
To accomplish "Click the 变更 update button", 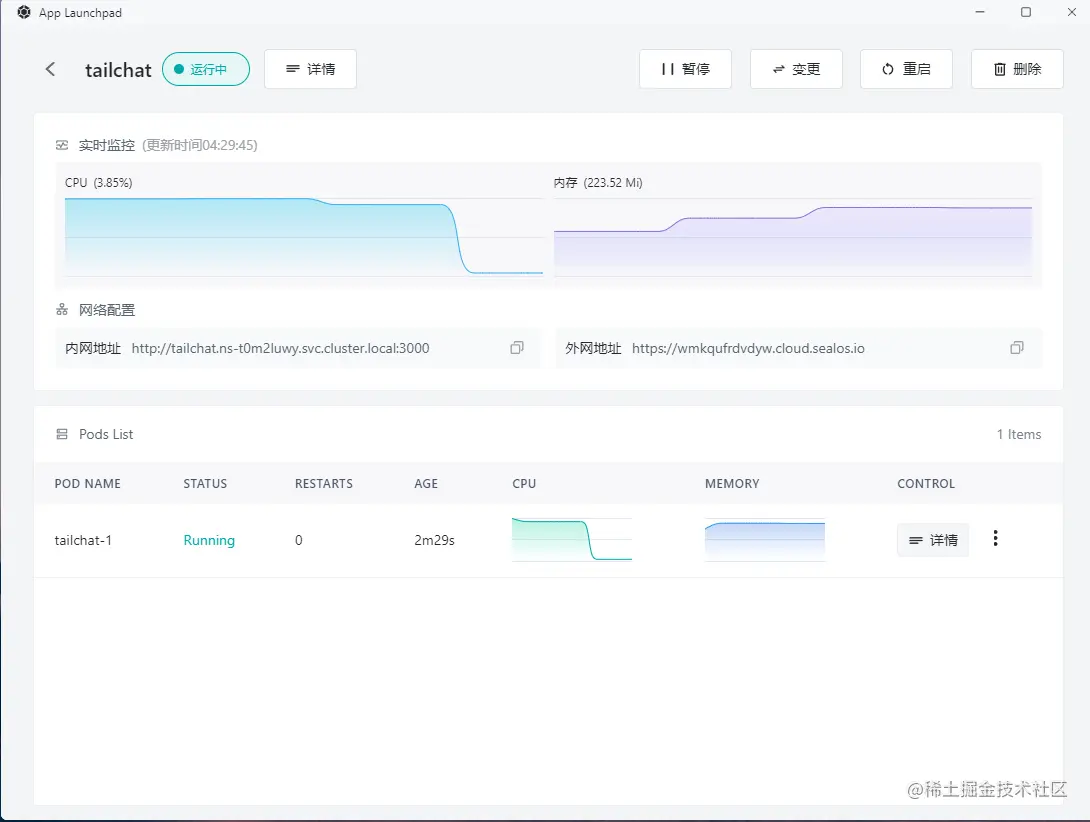I will pyautogui.click(x=796, y=69).
